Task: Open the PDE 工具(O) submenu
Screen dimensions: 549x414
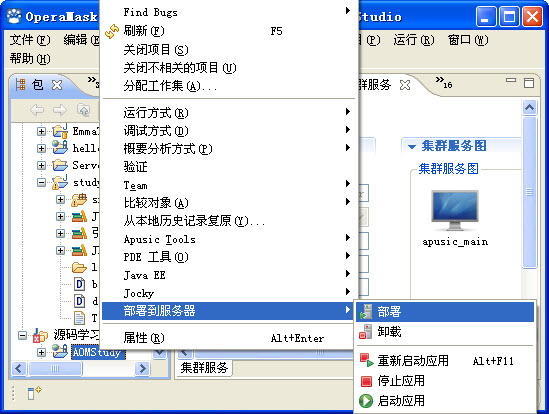Action: point(230,257)
